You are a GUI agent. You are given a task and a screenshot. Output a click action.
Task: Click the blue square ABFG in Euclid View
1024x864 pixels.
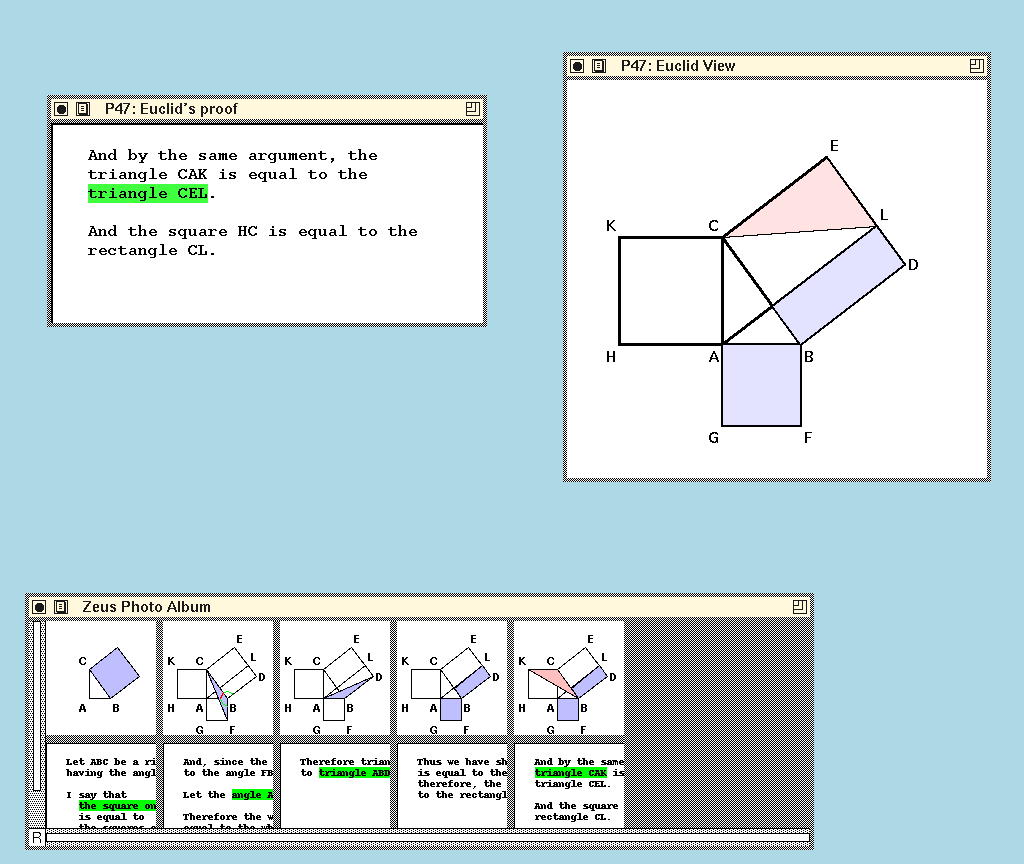tap(761, 385)
